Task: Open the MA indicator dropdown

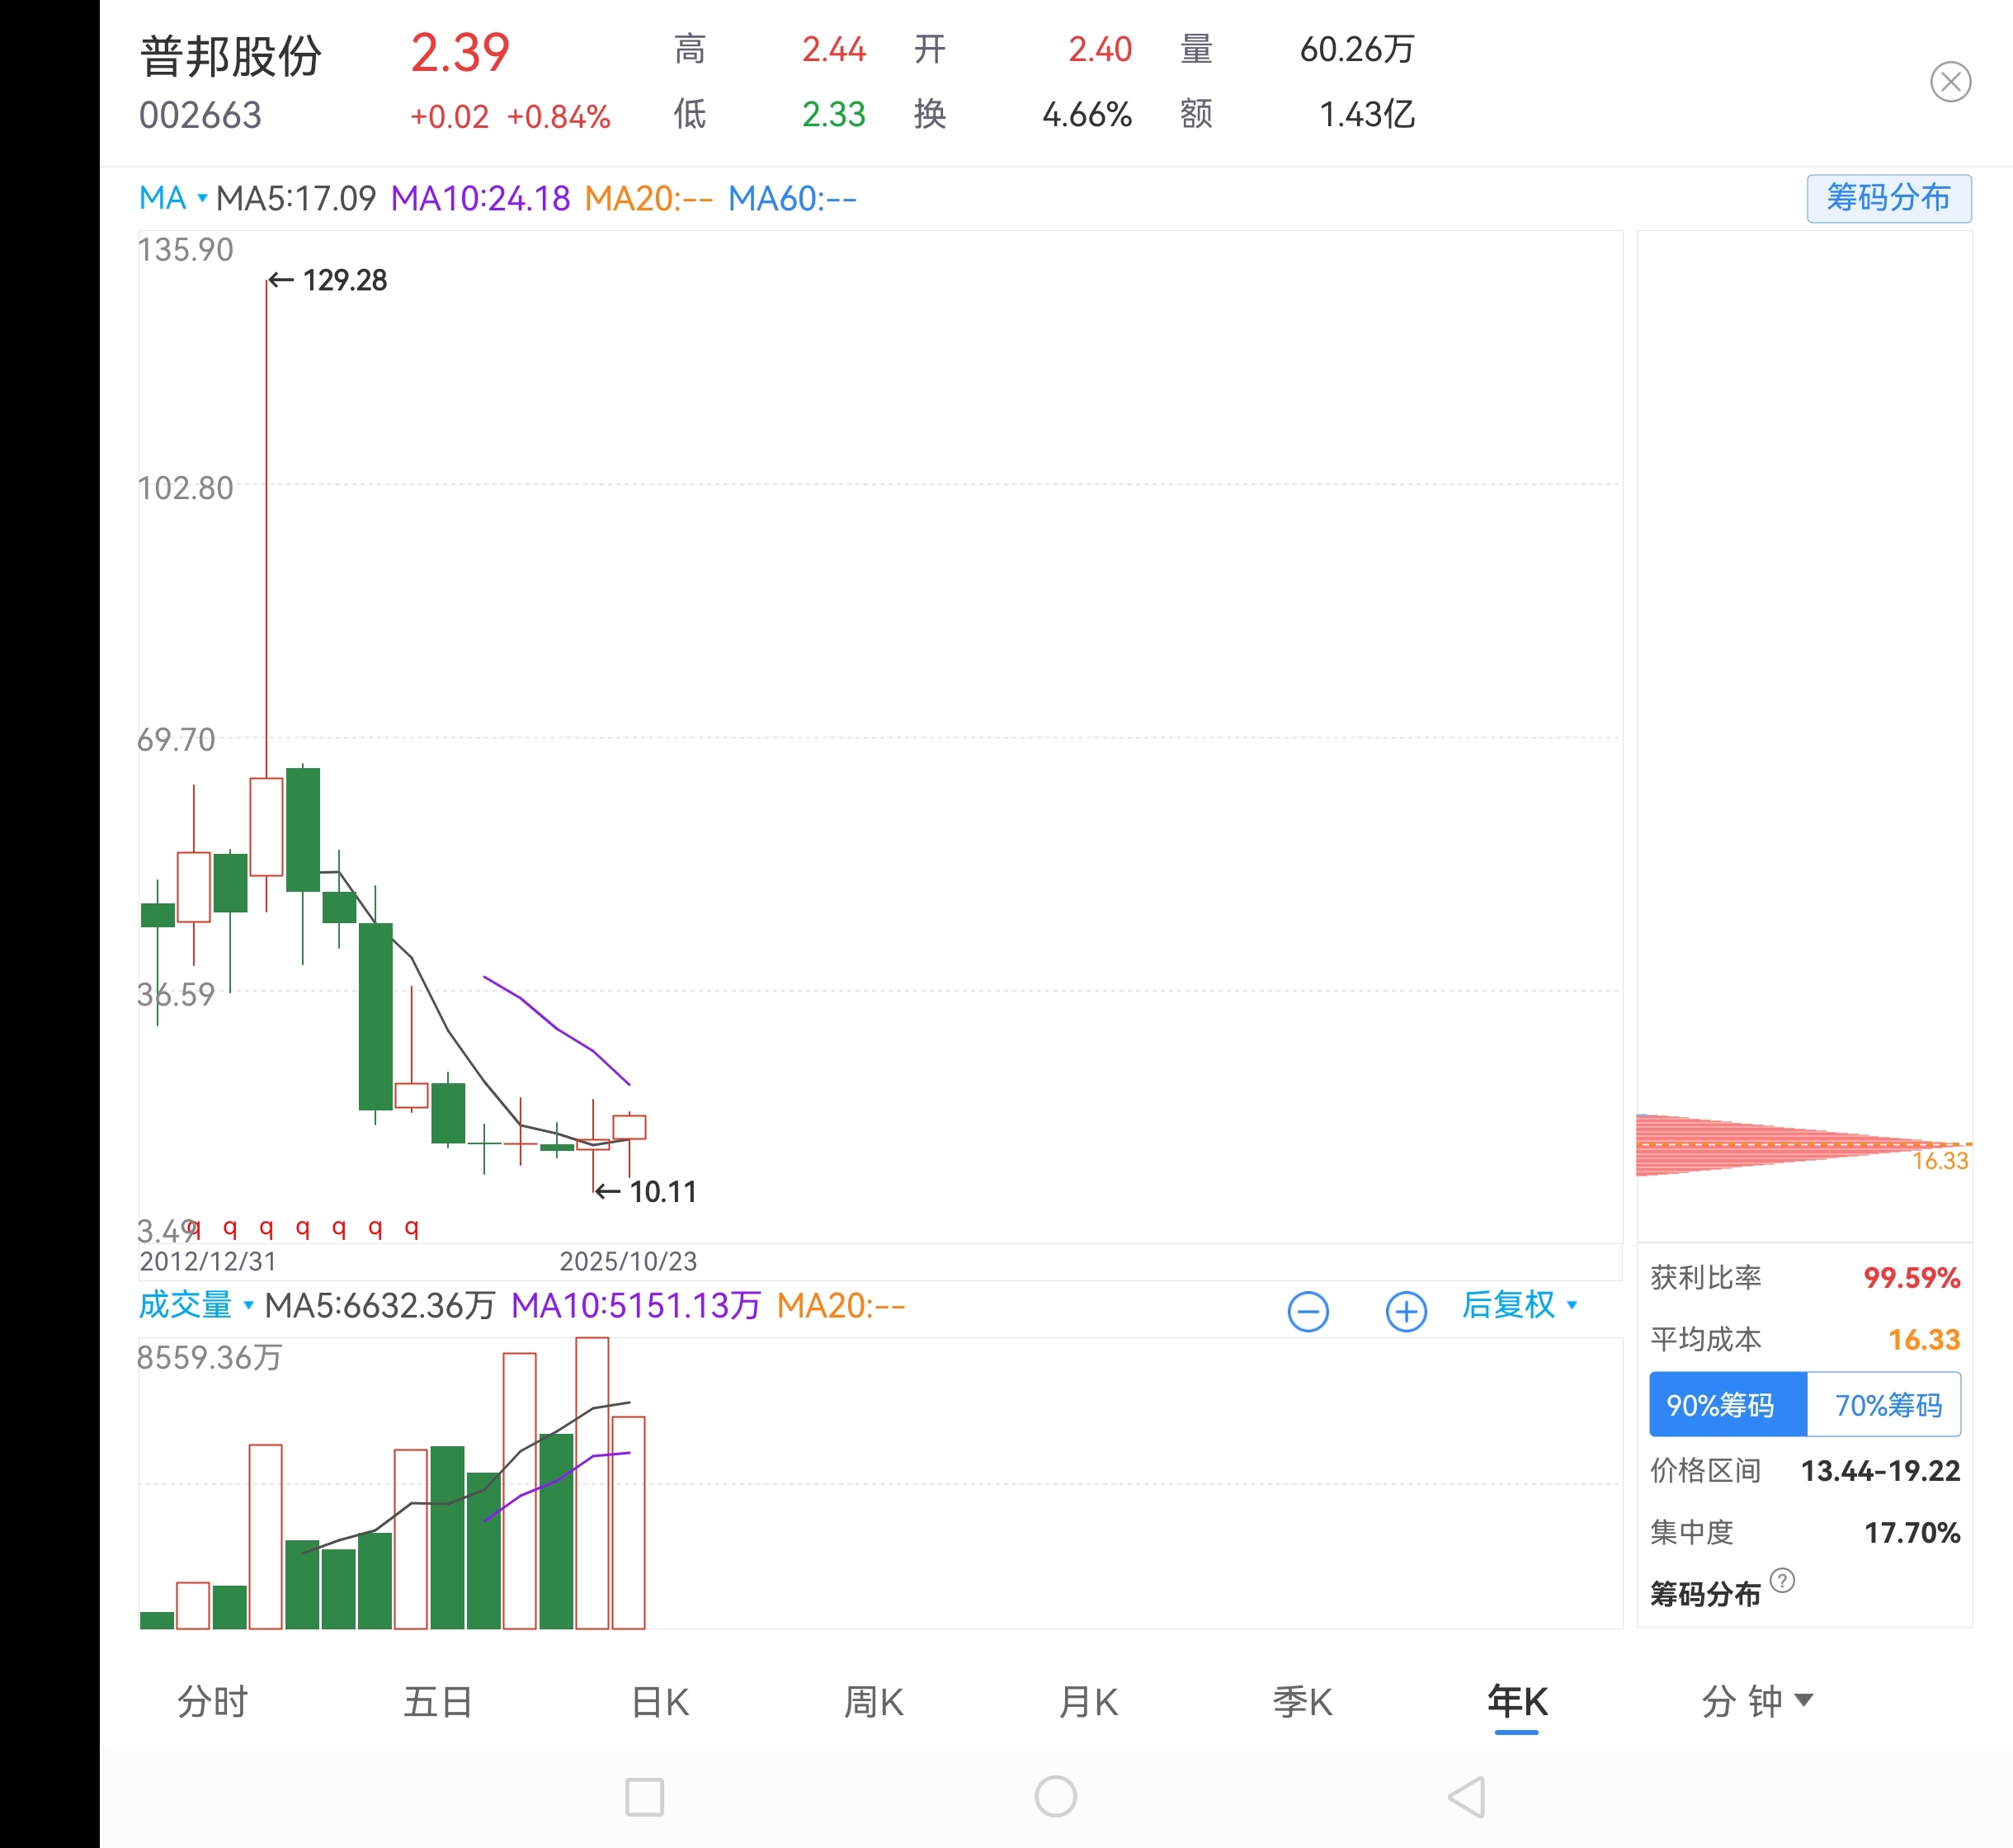Action: (x=173, y=198)
